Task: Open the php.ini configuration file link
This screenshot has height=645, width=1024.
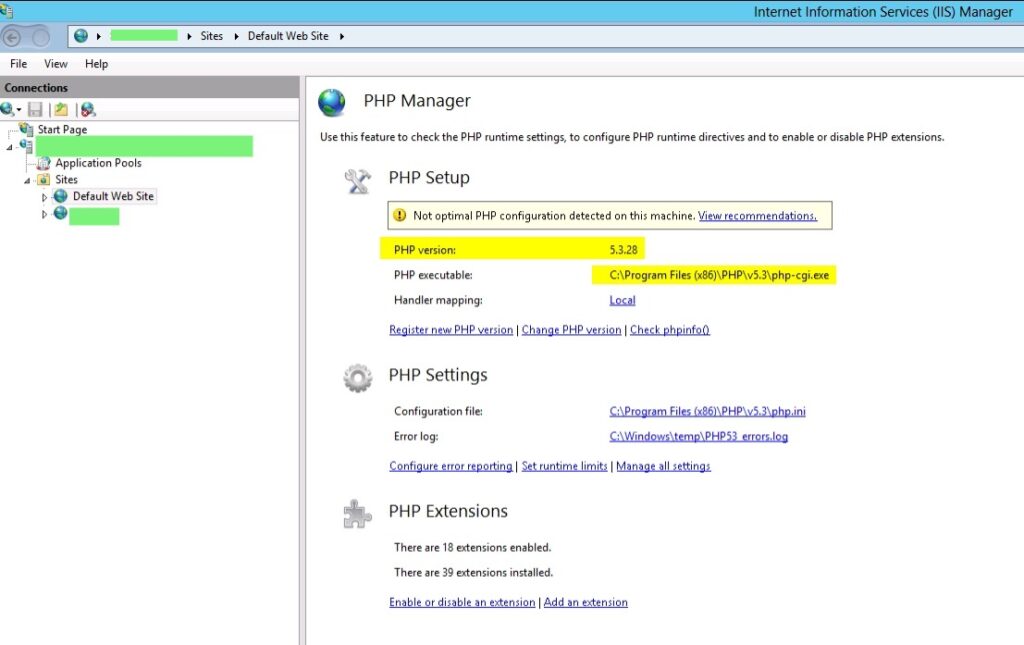Action: pyautogui.click(x=707, y=411)
